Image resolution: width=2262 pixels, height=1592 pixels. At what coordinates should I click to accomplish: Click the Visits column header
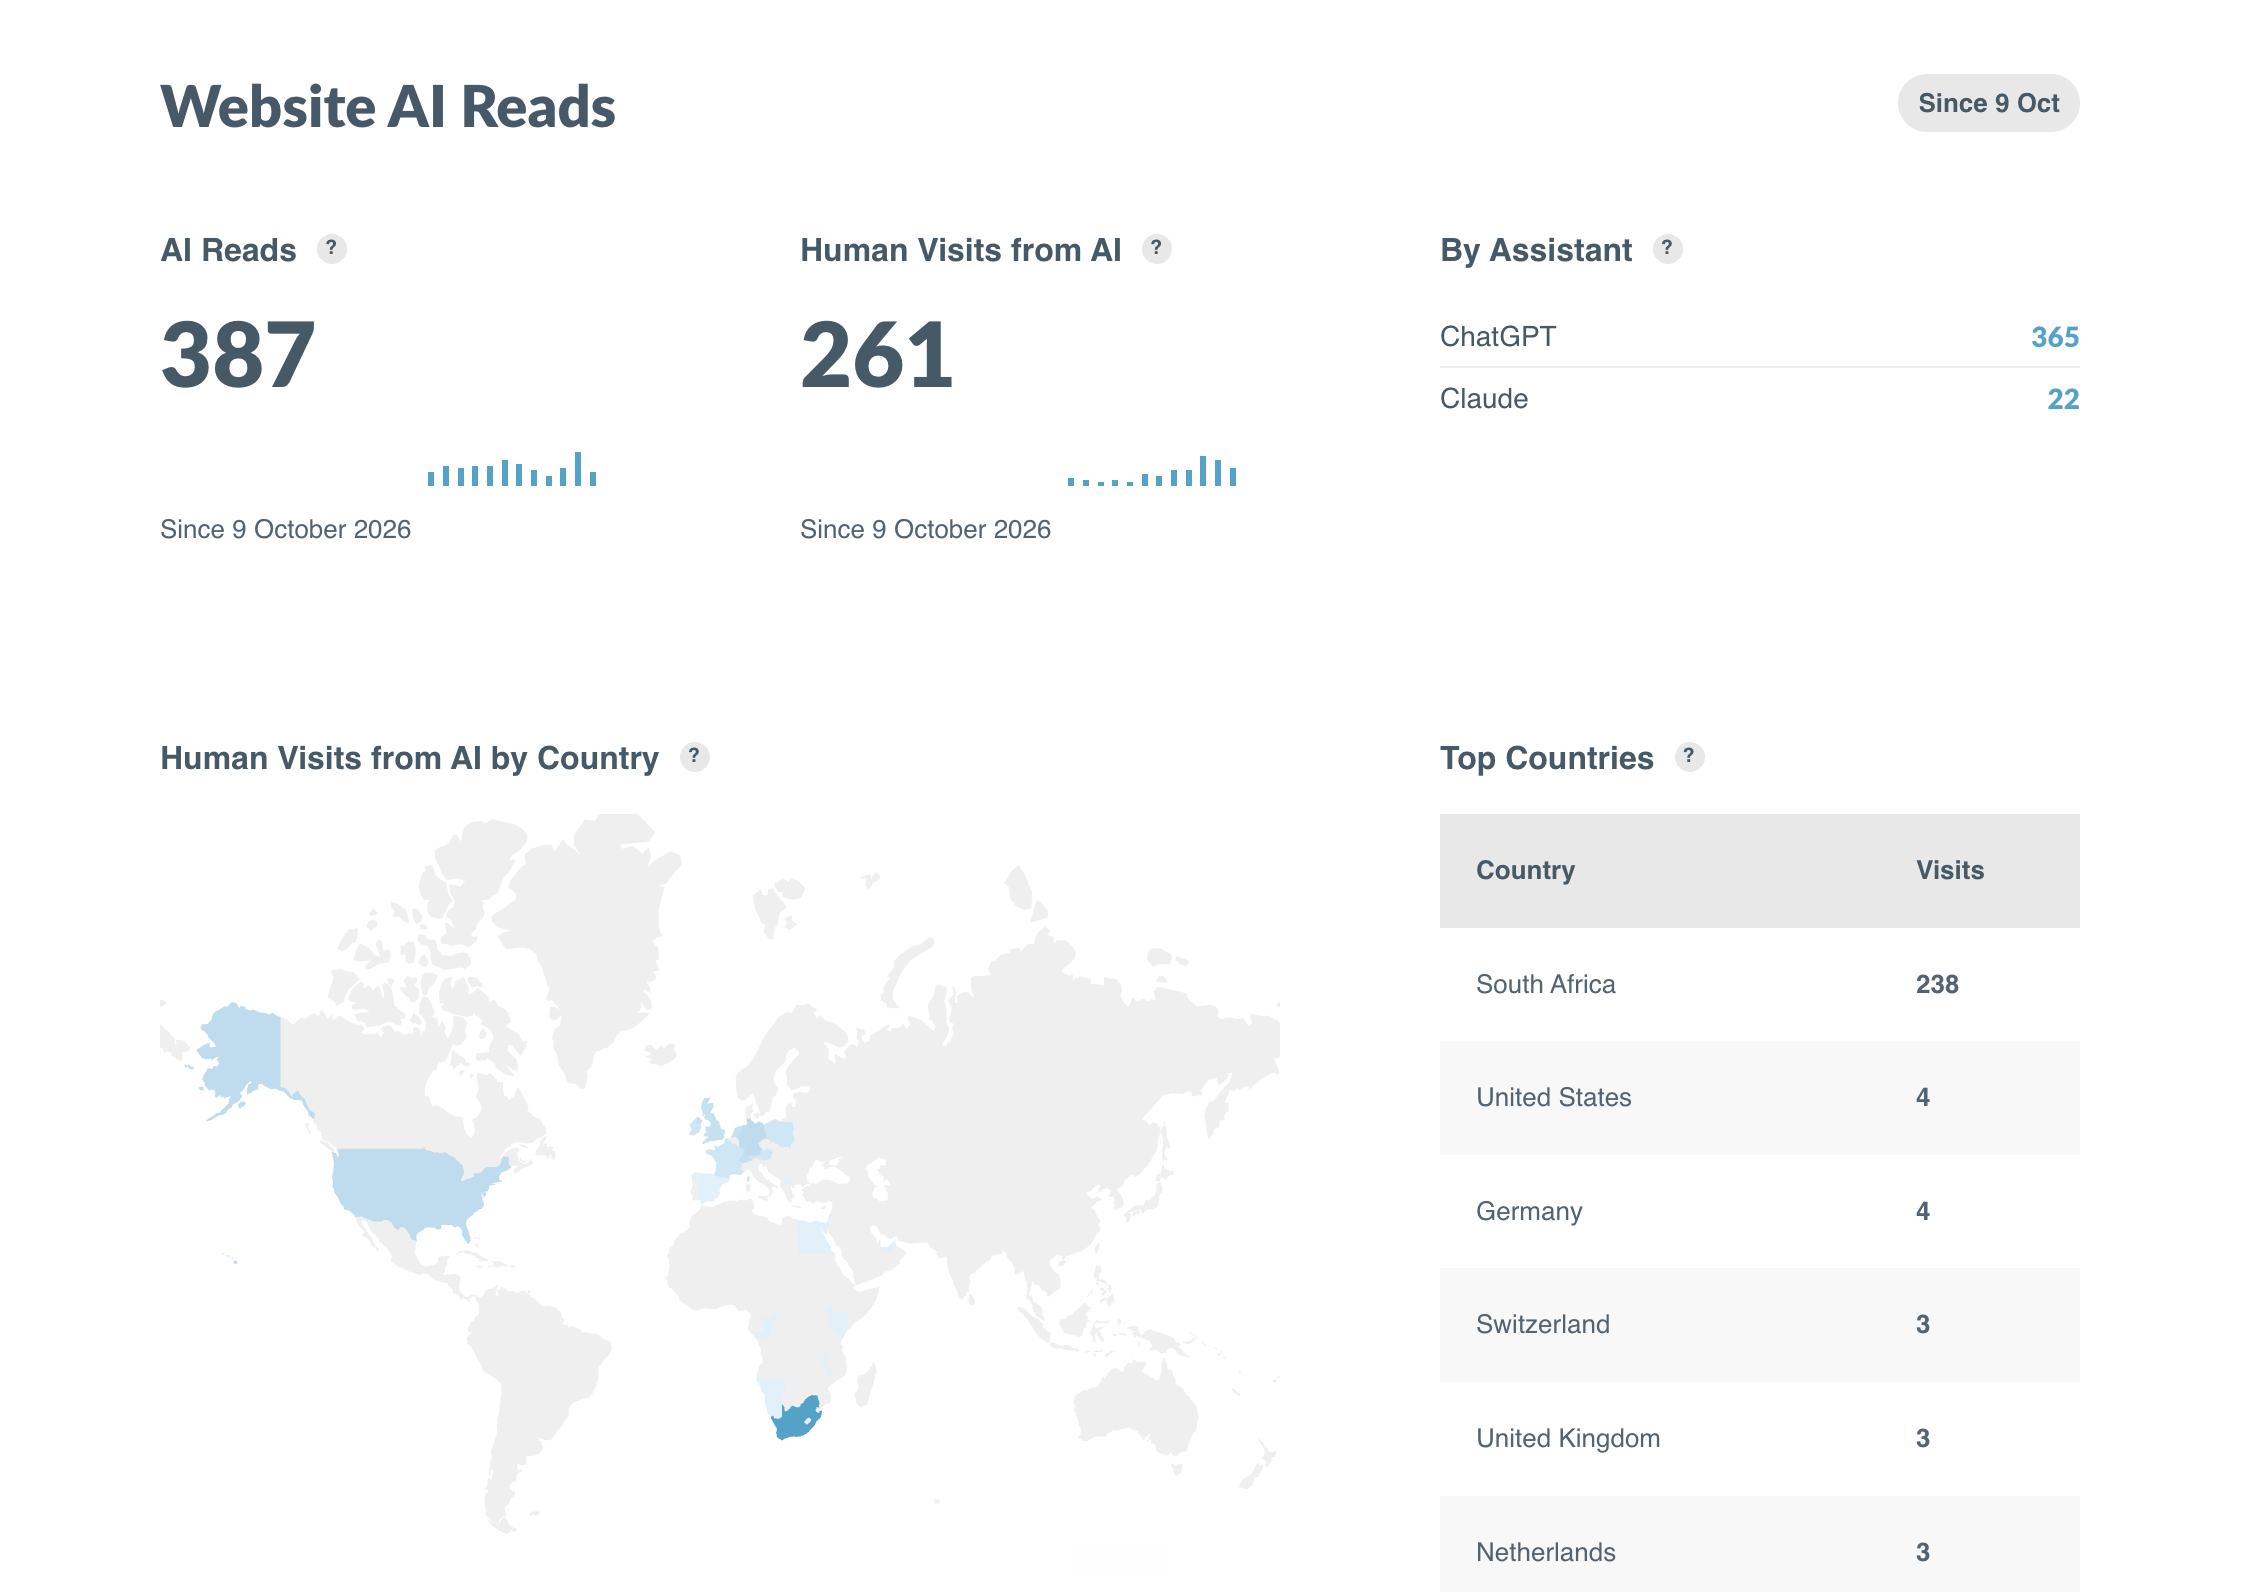(x=1949, y=870)
